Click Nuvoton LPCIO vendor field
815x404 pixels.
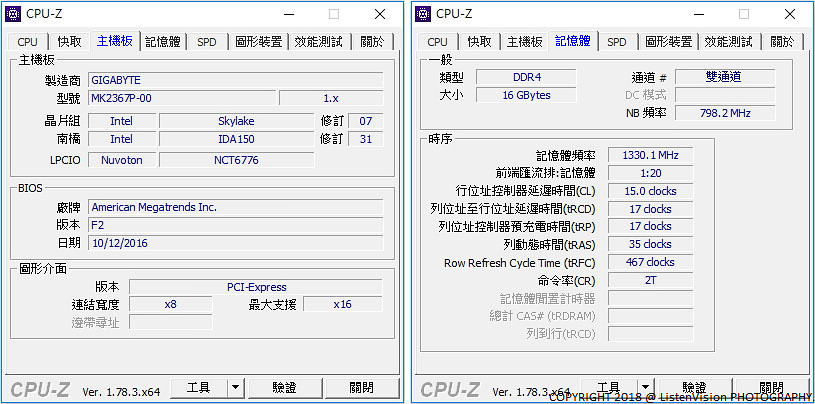[122, 160]
